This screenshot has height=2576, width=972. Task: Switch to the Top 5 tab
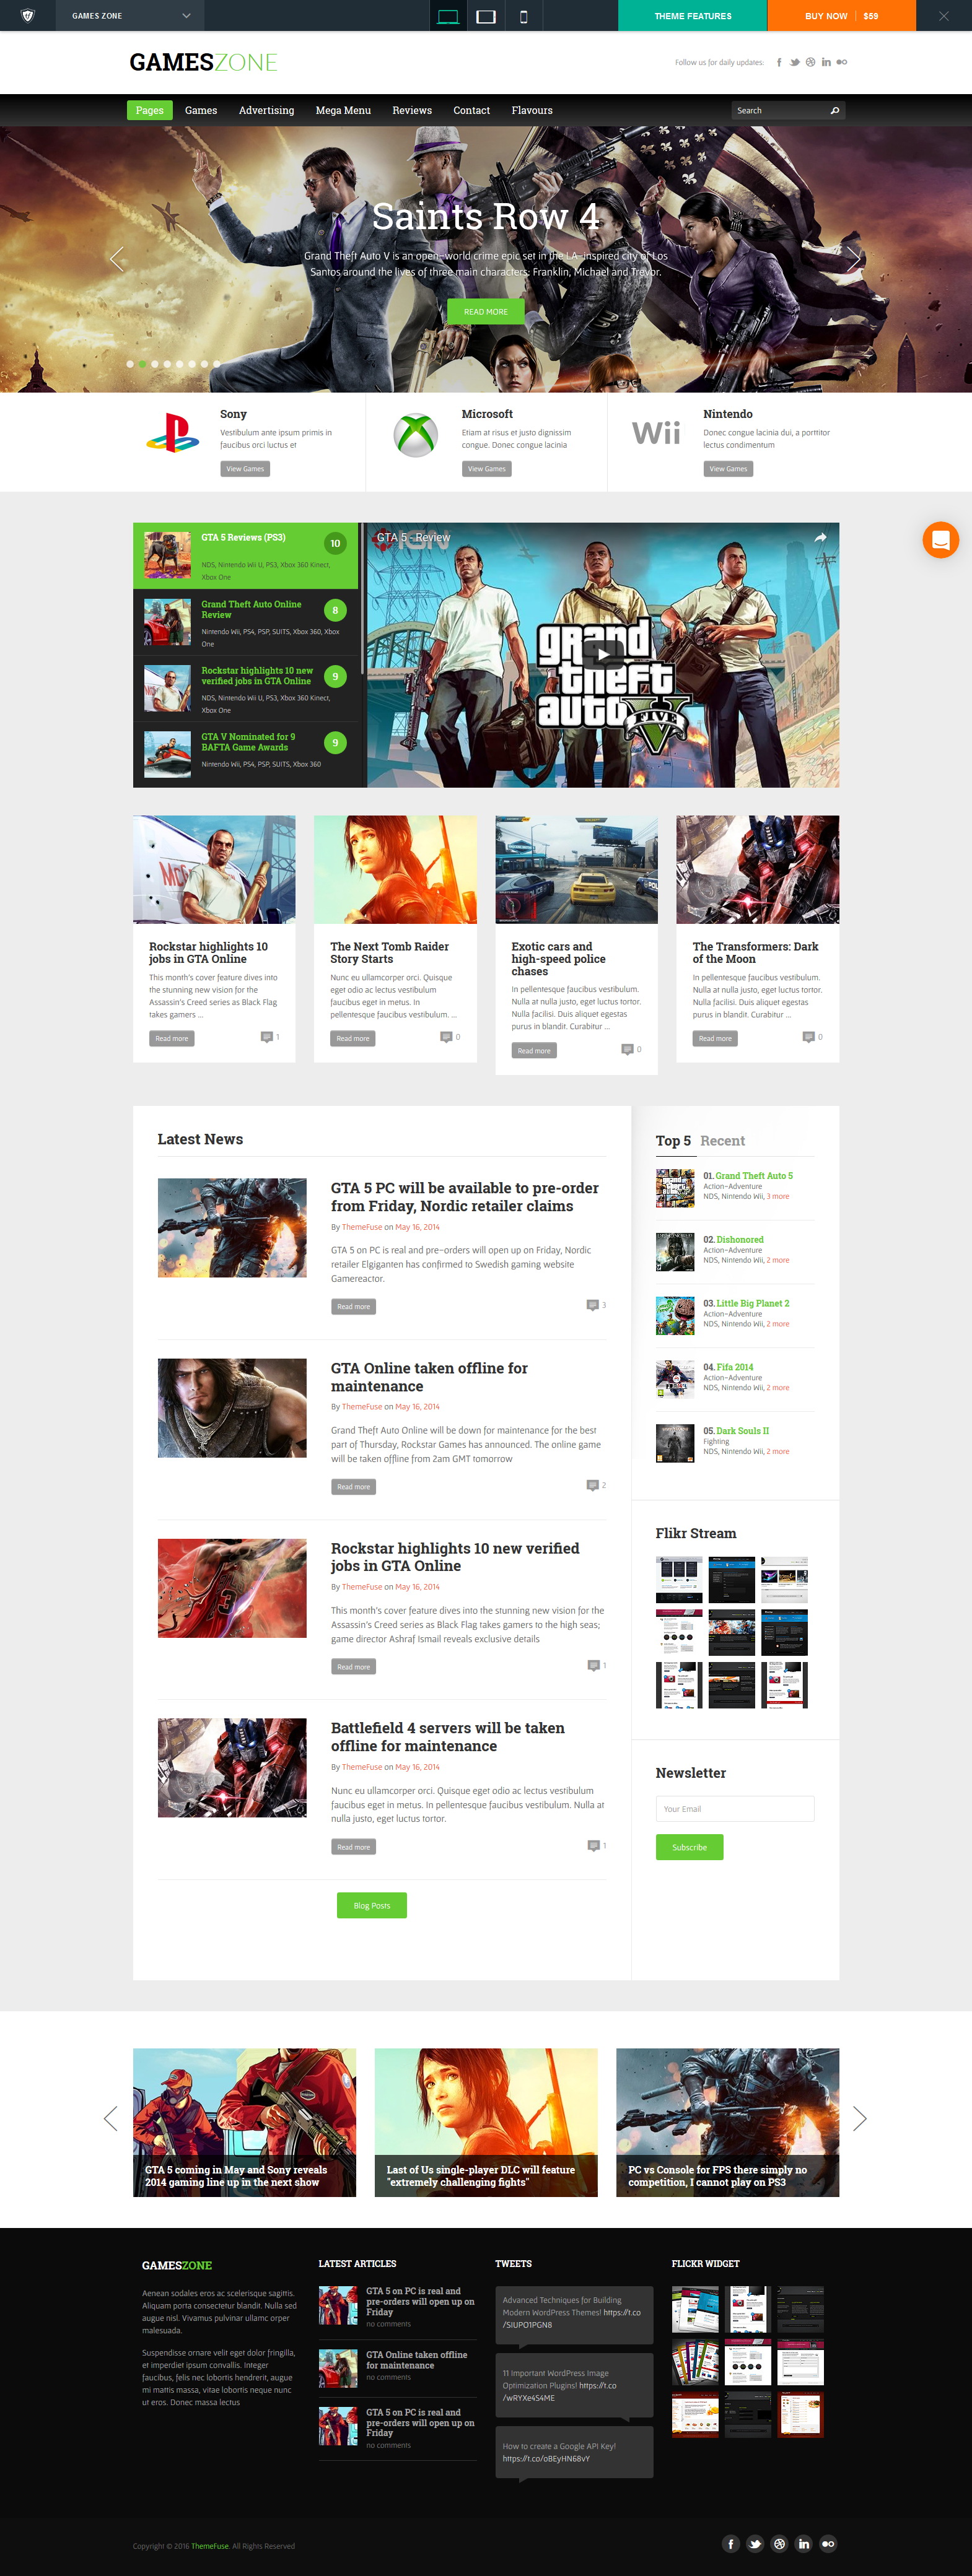coord(673,1141)
